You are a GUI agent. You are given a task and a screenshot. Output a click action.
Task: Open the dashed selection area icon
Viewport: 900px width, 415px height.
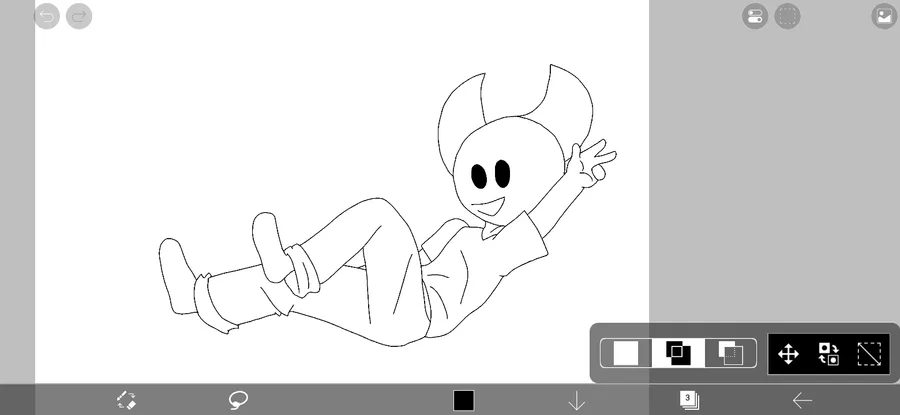coord(788,17)
